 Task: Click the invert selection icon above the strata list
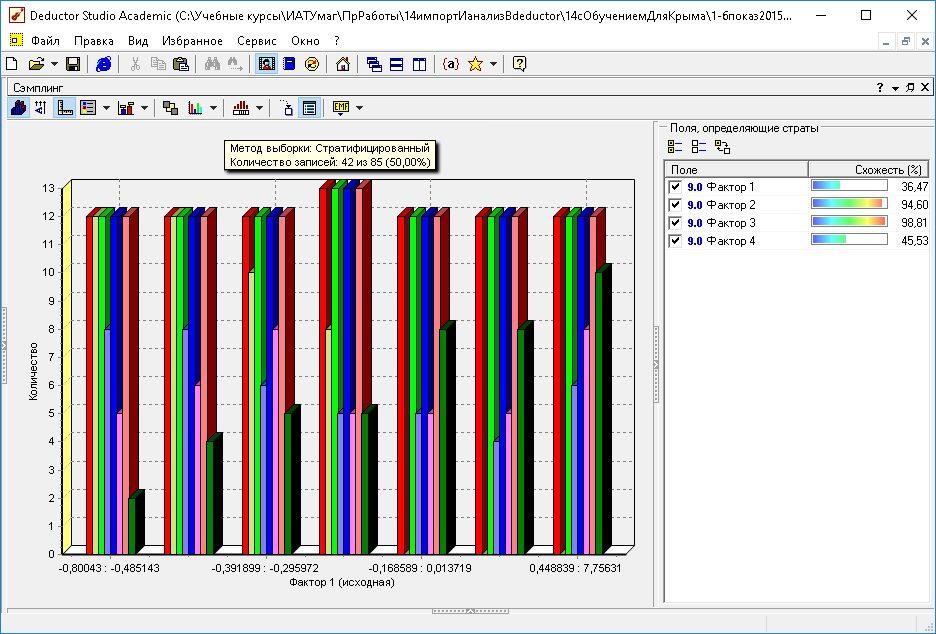point(722,147)
